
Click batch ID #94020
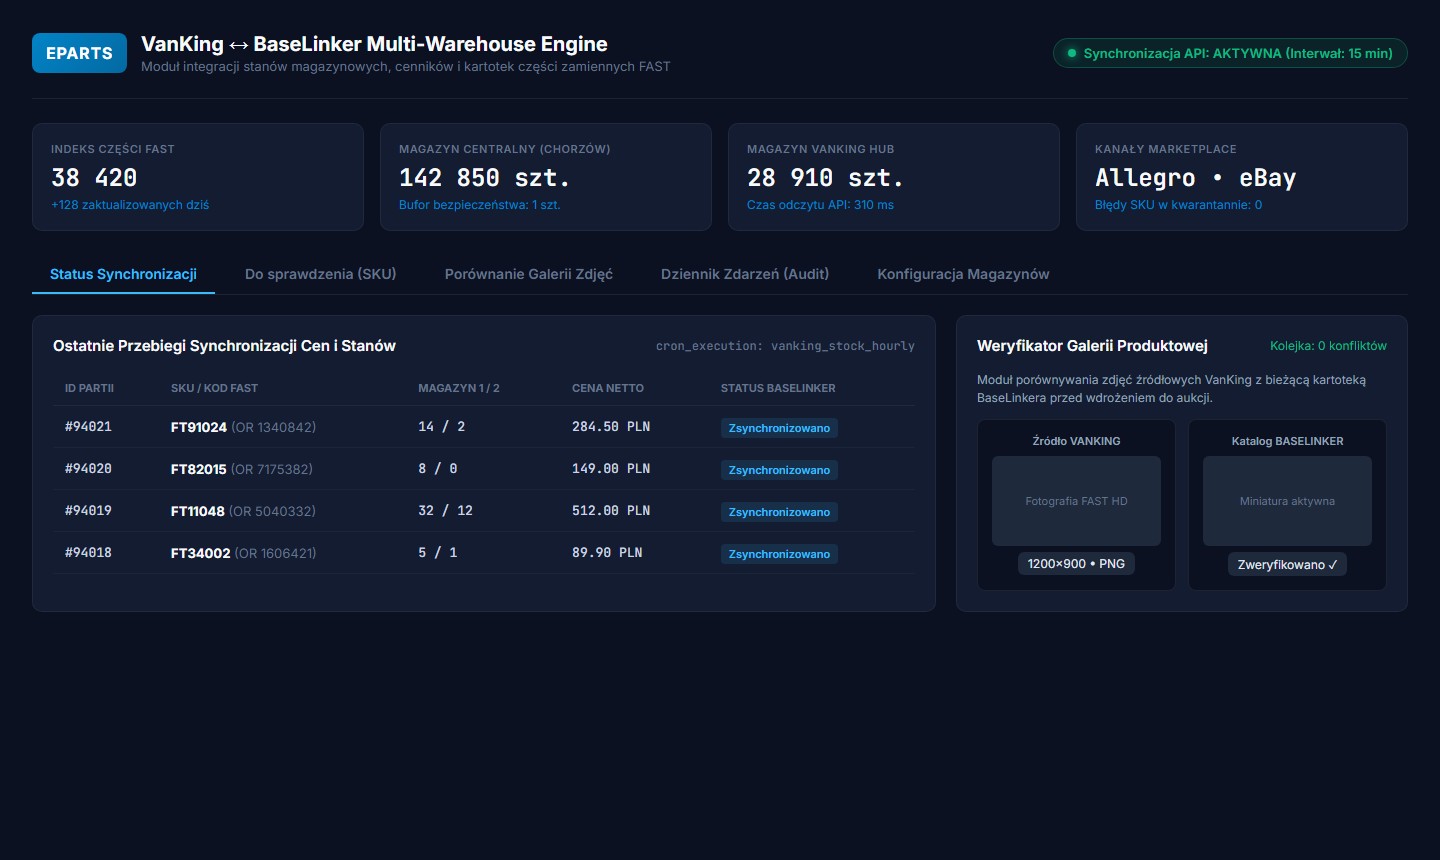click(88, 469)
